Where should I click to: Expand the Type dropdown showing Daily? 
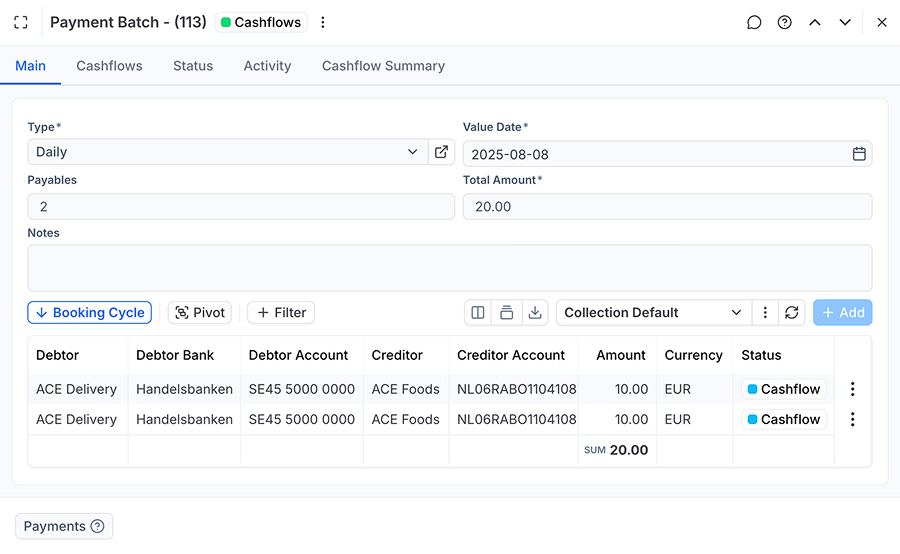[412, 152]
